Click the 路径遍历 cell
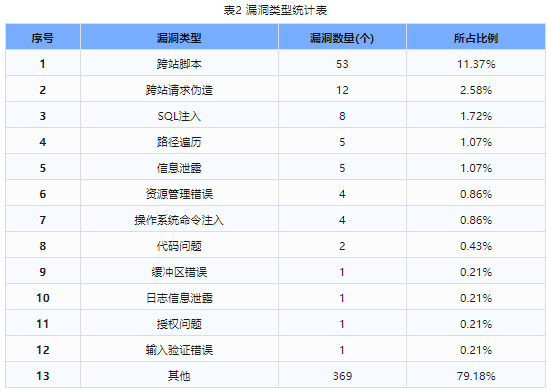Image resolution: width=550 pixels, height=391 pixels. 179,142
